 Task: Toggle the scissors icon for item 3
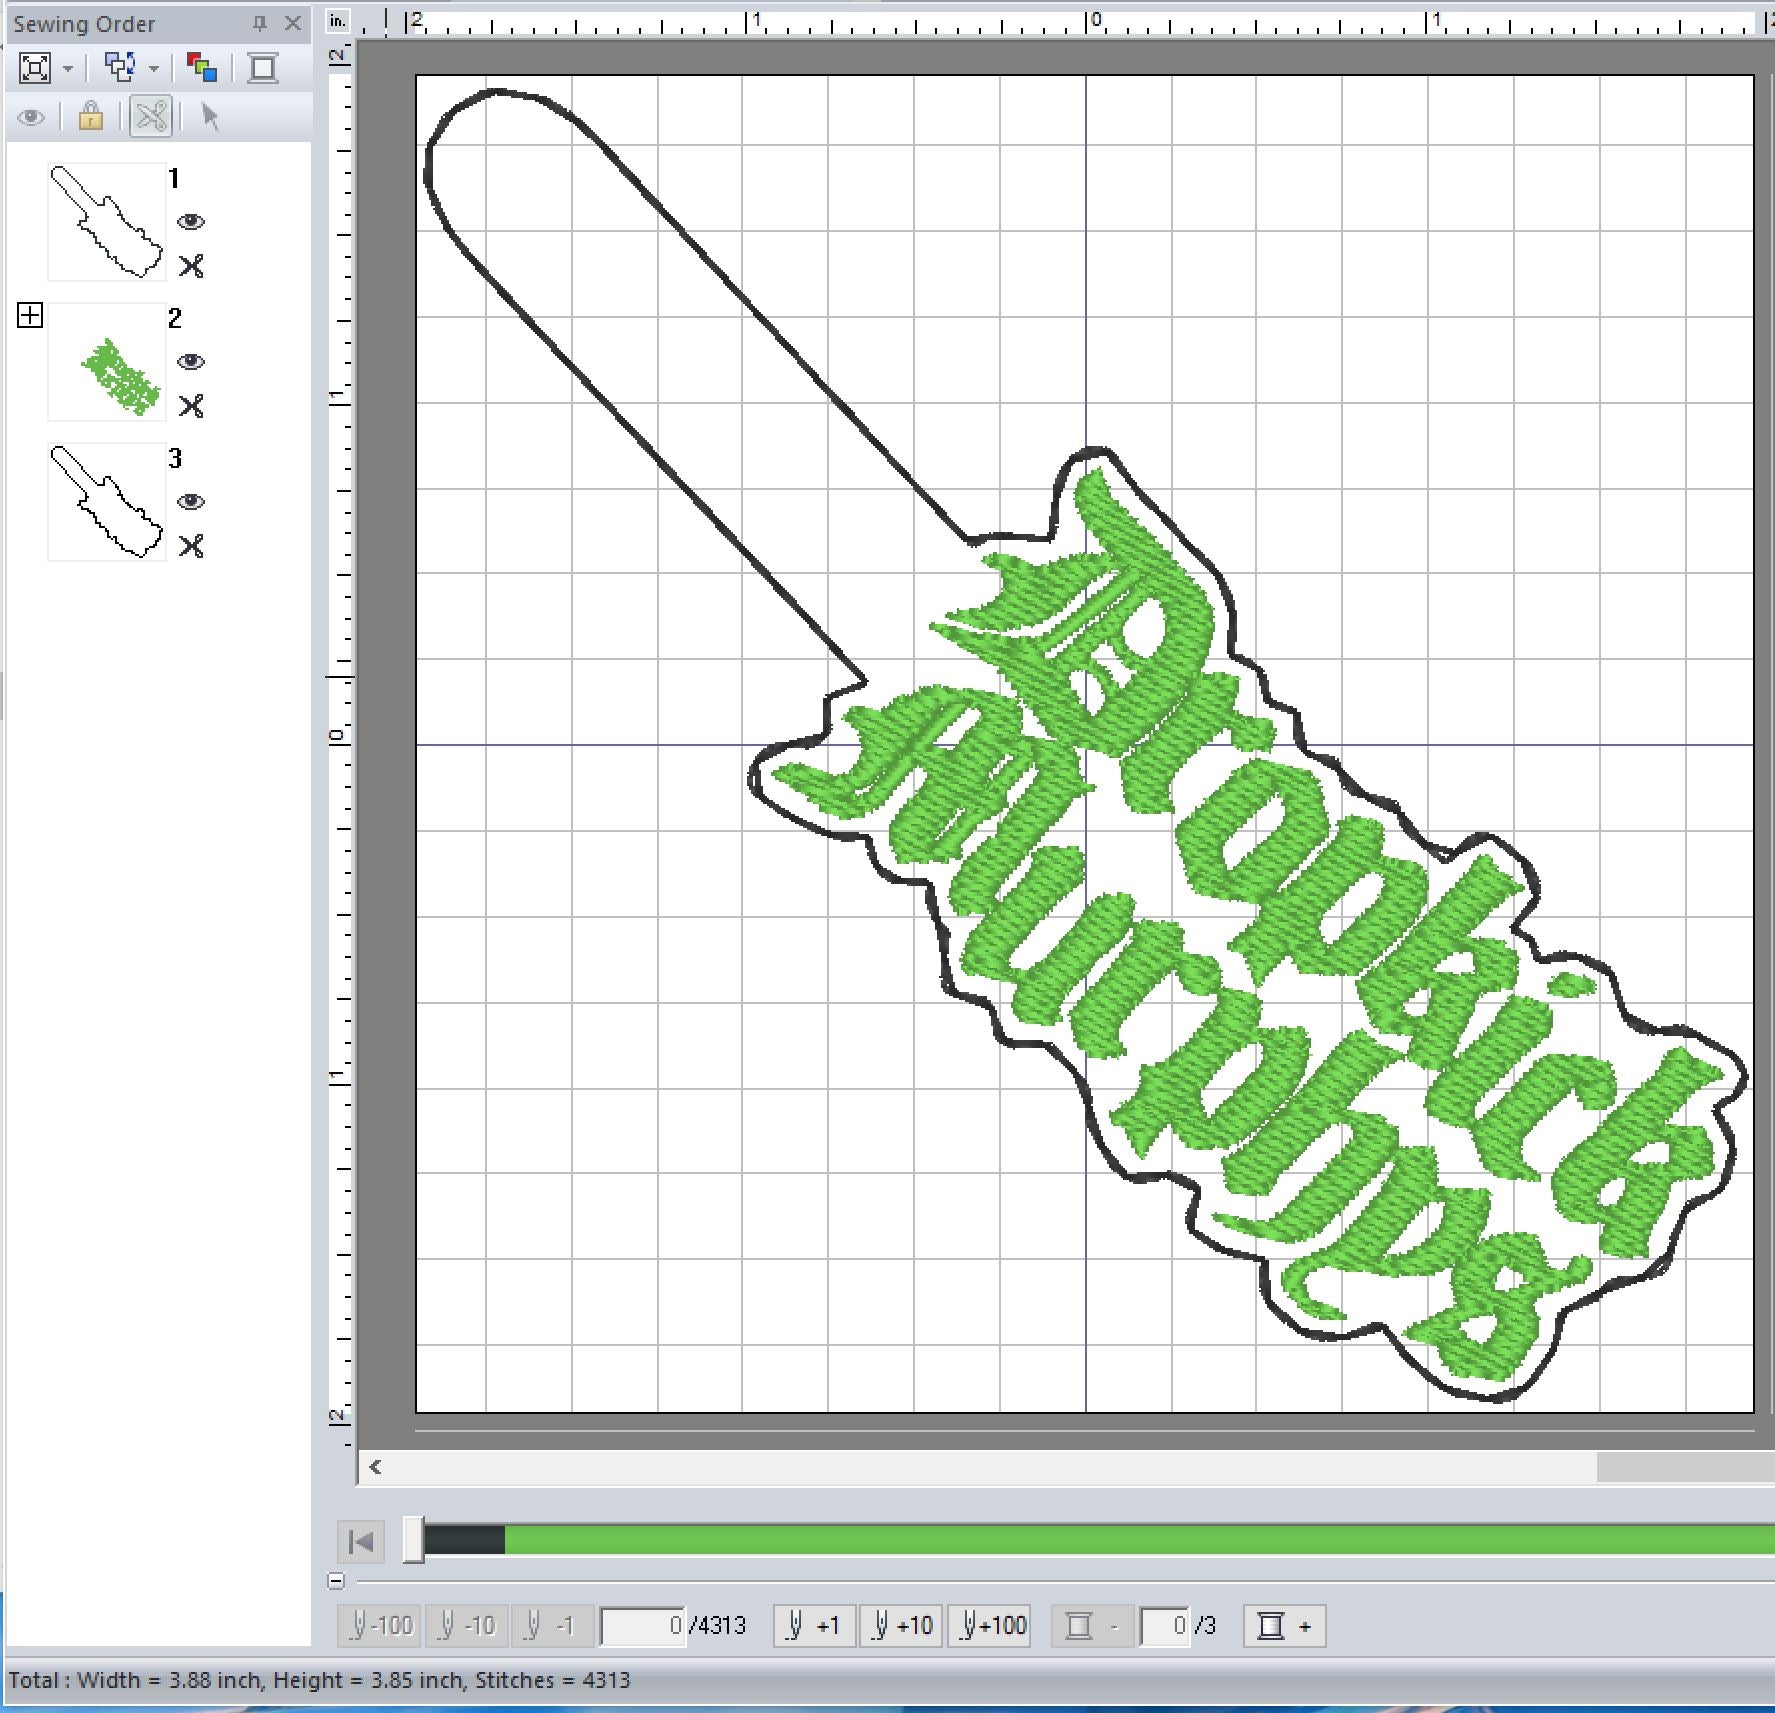click(191, 546)
